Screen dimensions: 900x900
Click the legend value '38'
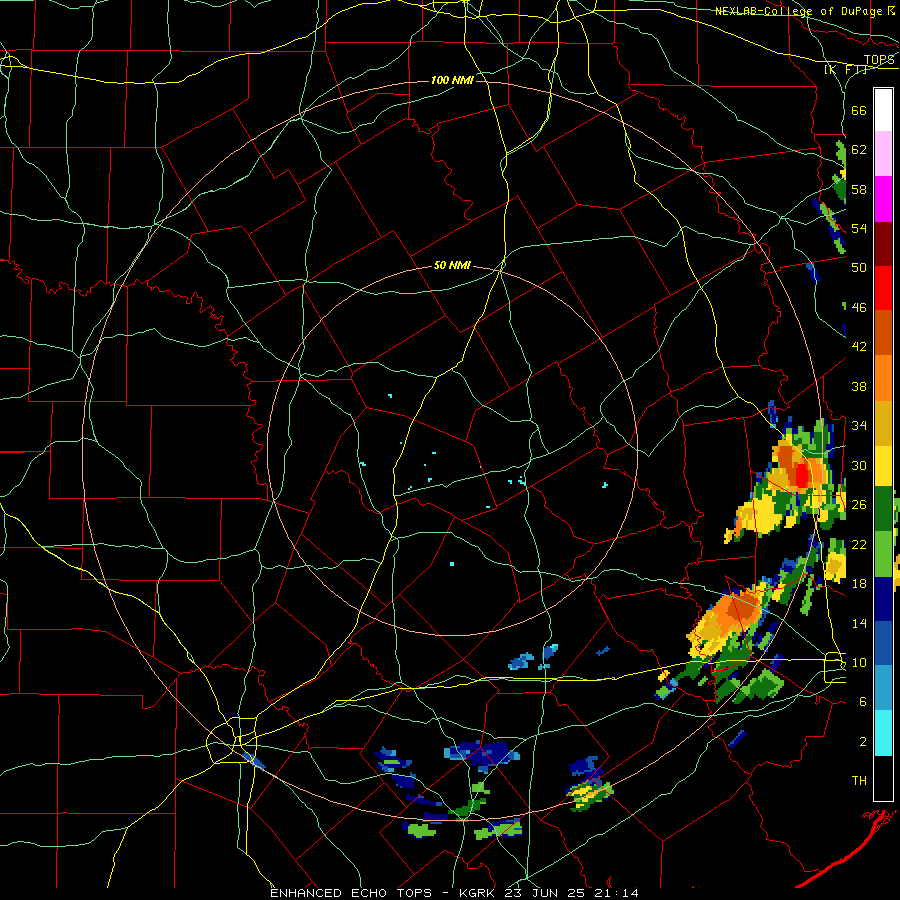(x=859, y=386)
